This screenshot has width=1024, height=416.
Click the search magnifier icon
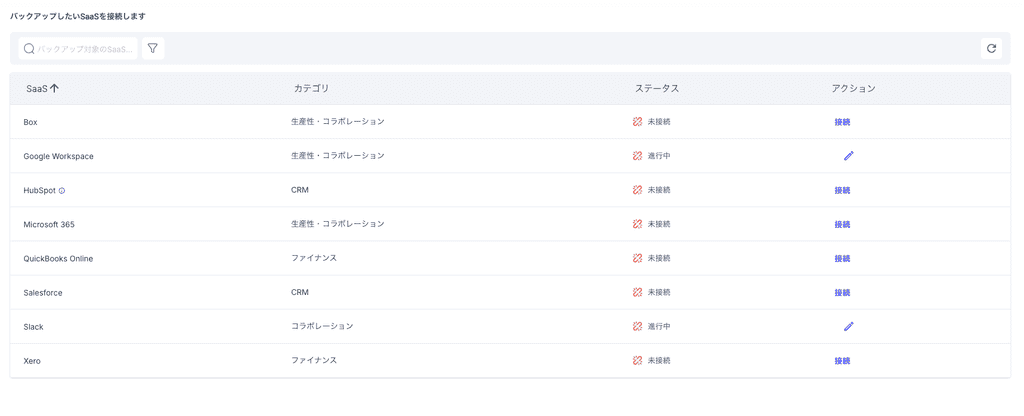(29, 48)
